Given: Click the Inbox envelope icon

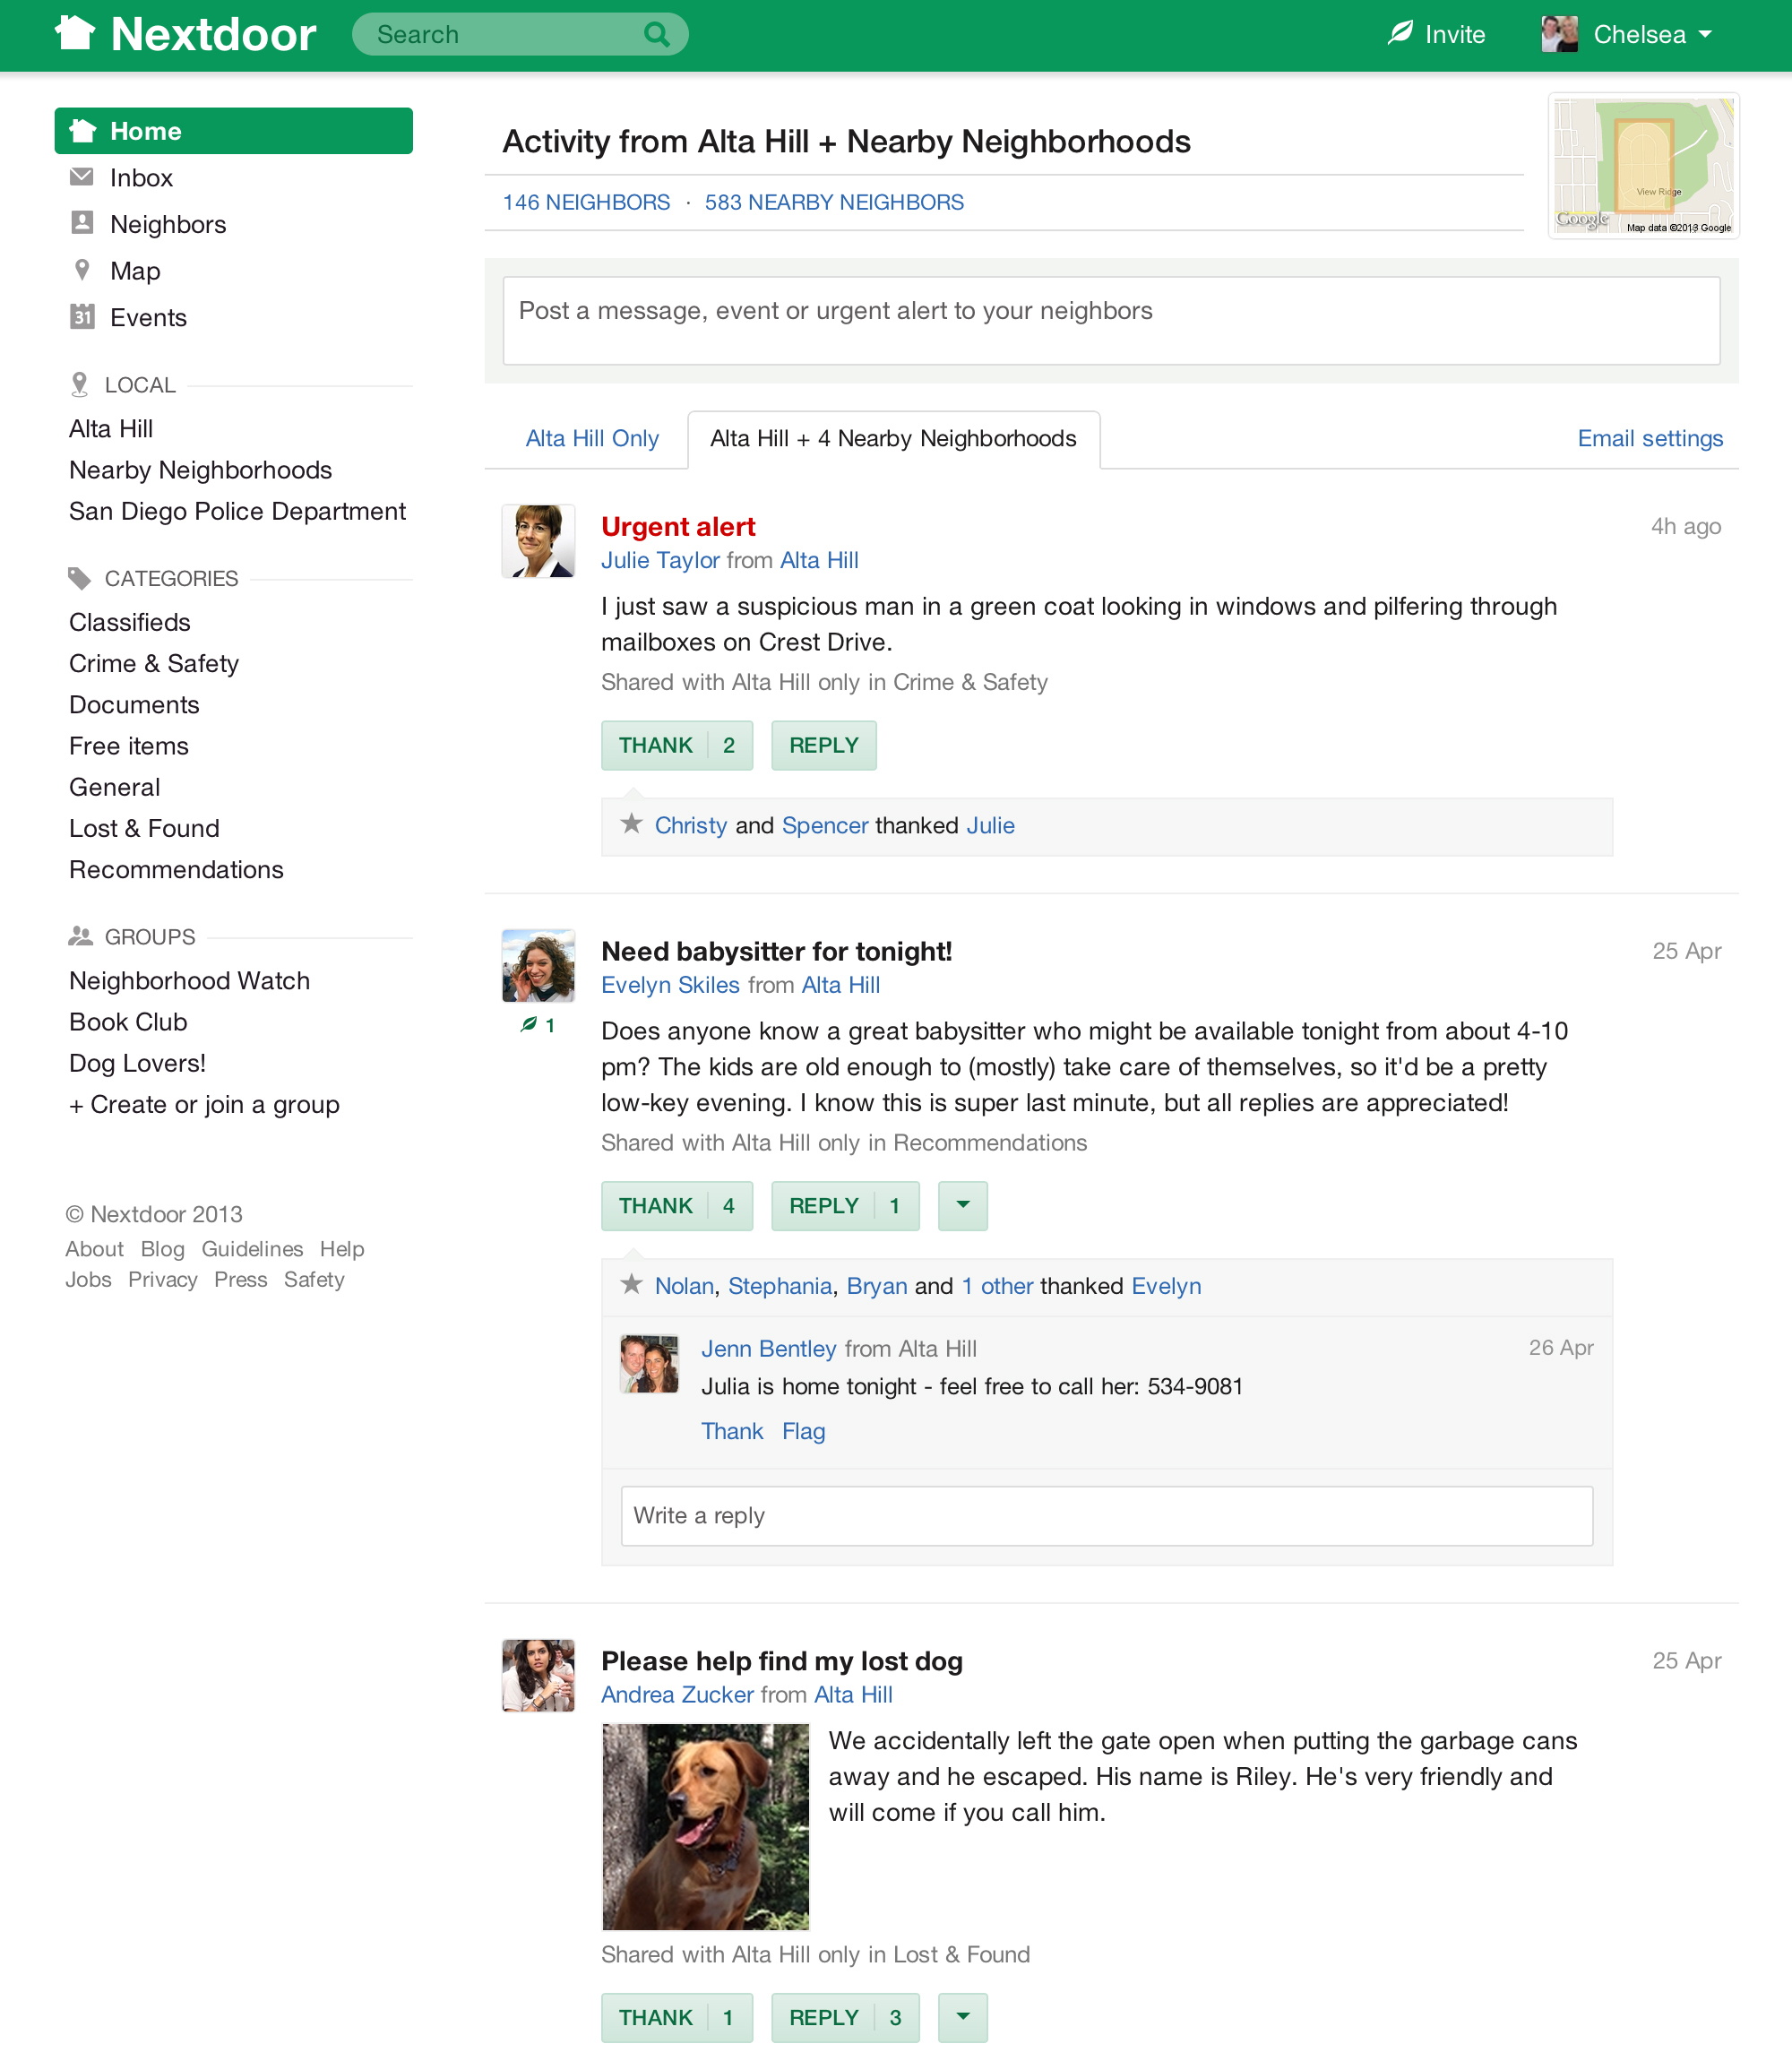Looking at the screenshot, I should click(x=82, y=177).
